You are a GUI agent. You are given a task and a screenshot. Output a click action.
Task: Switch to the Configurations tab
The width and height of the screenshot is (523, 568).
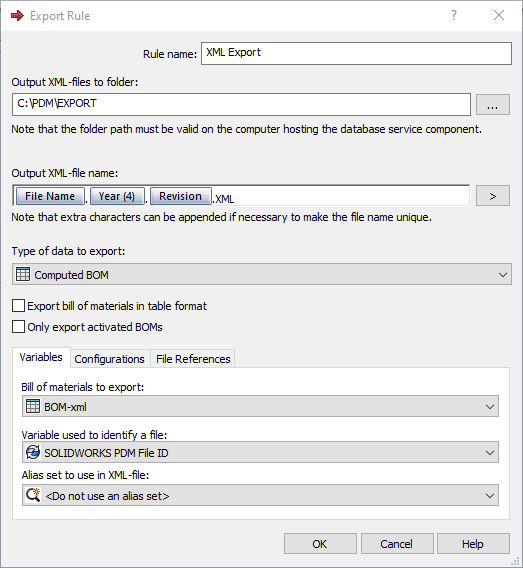tap(109, 359)
